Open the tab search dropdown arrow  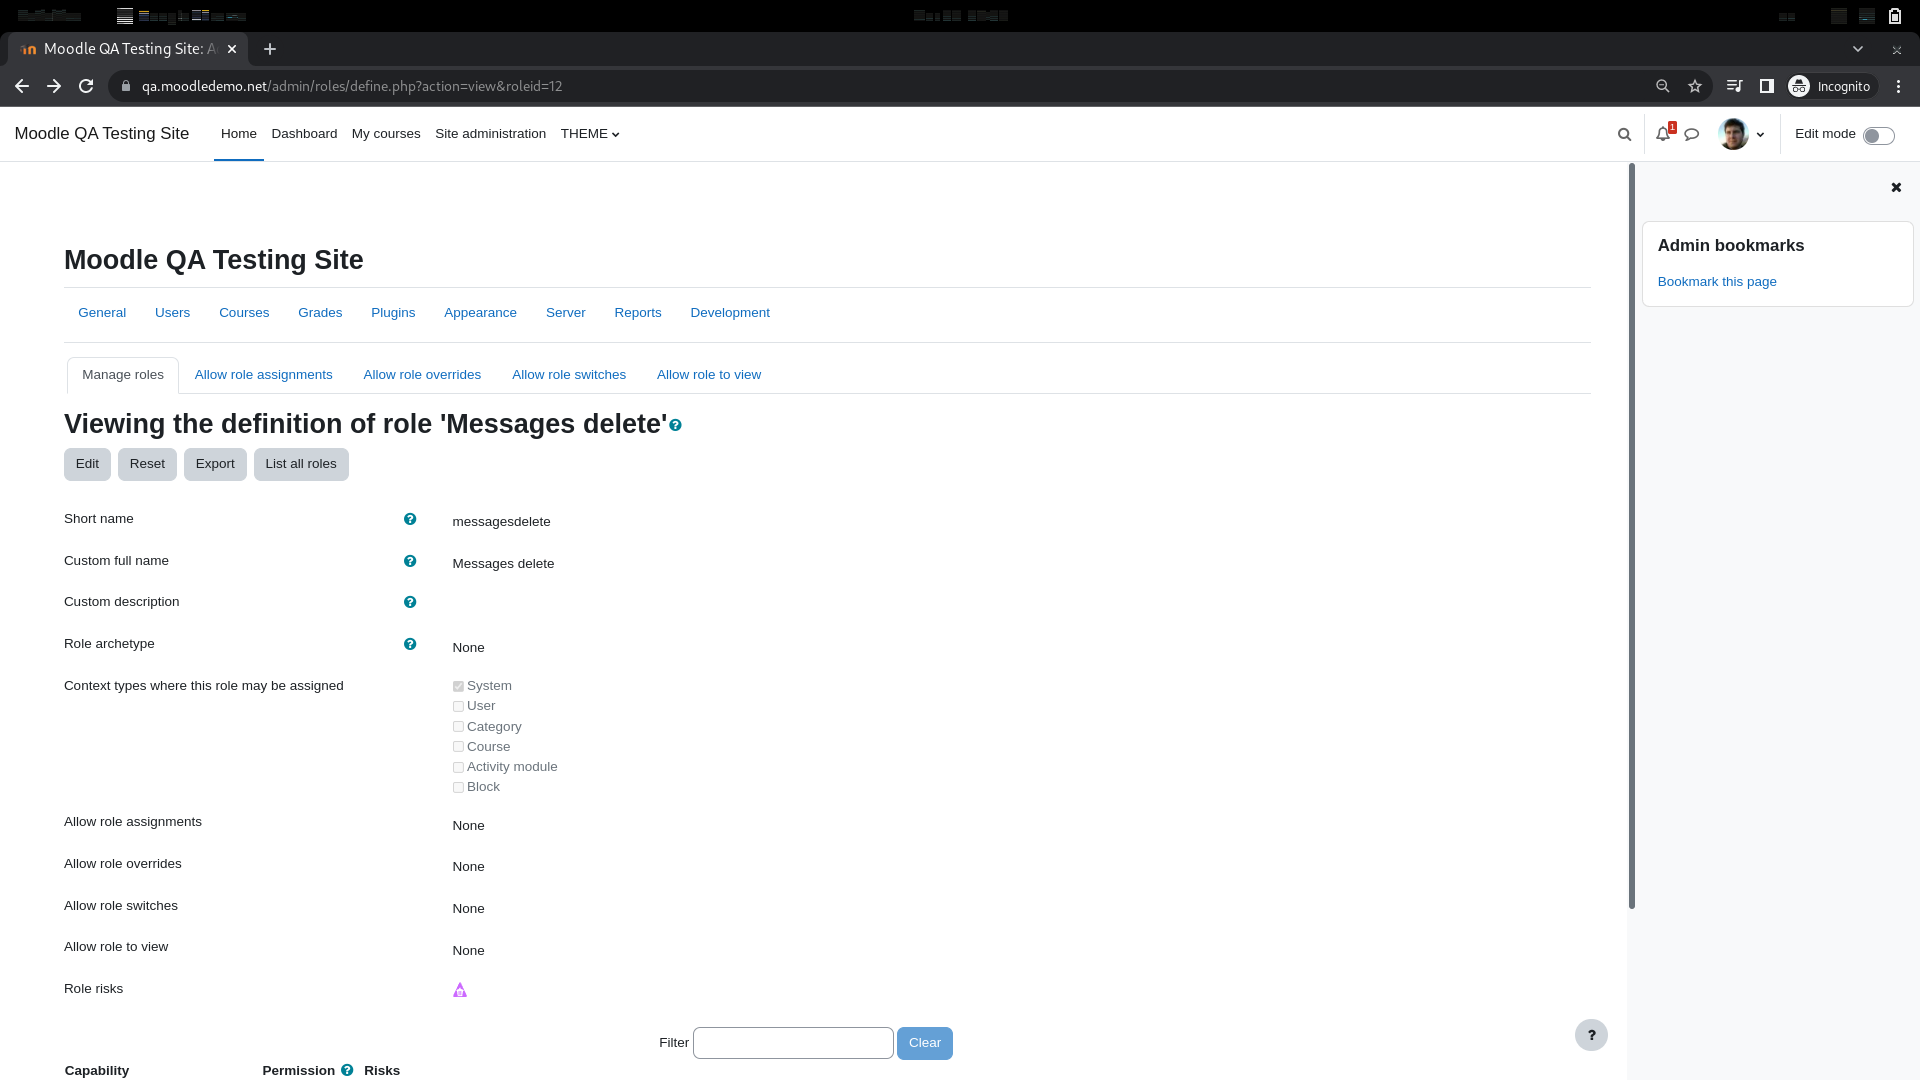[x=1858, y=49]
